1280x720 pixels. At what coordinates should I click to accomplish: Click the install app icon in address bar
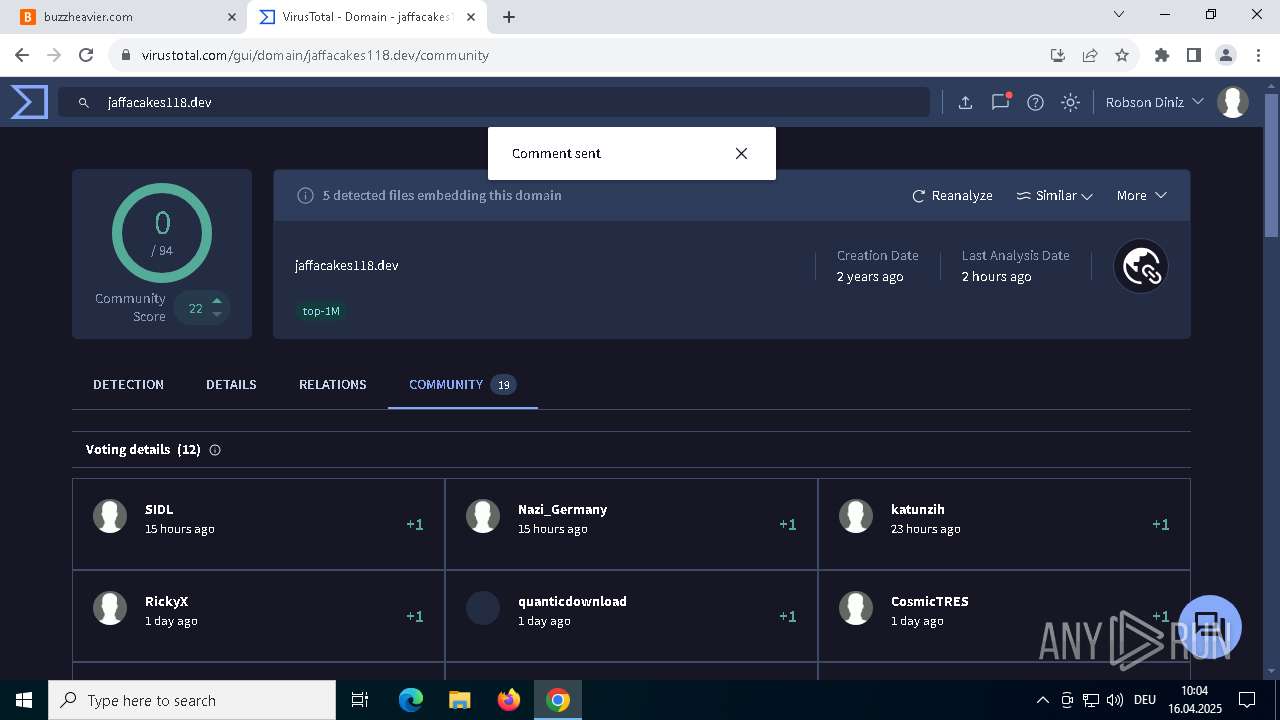coord(1058,55)
